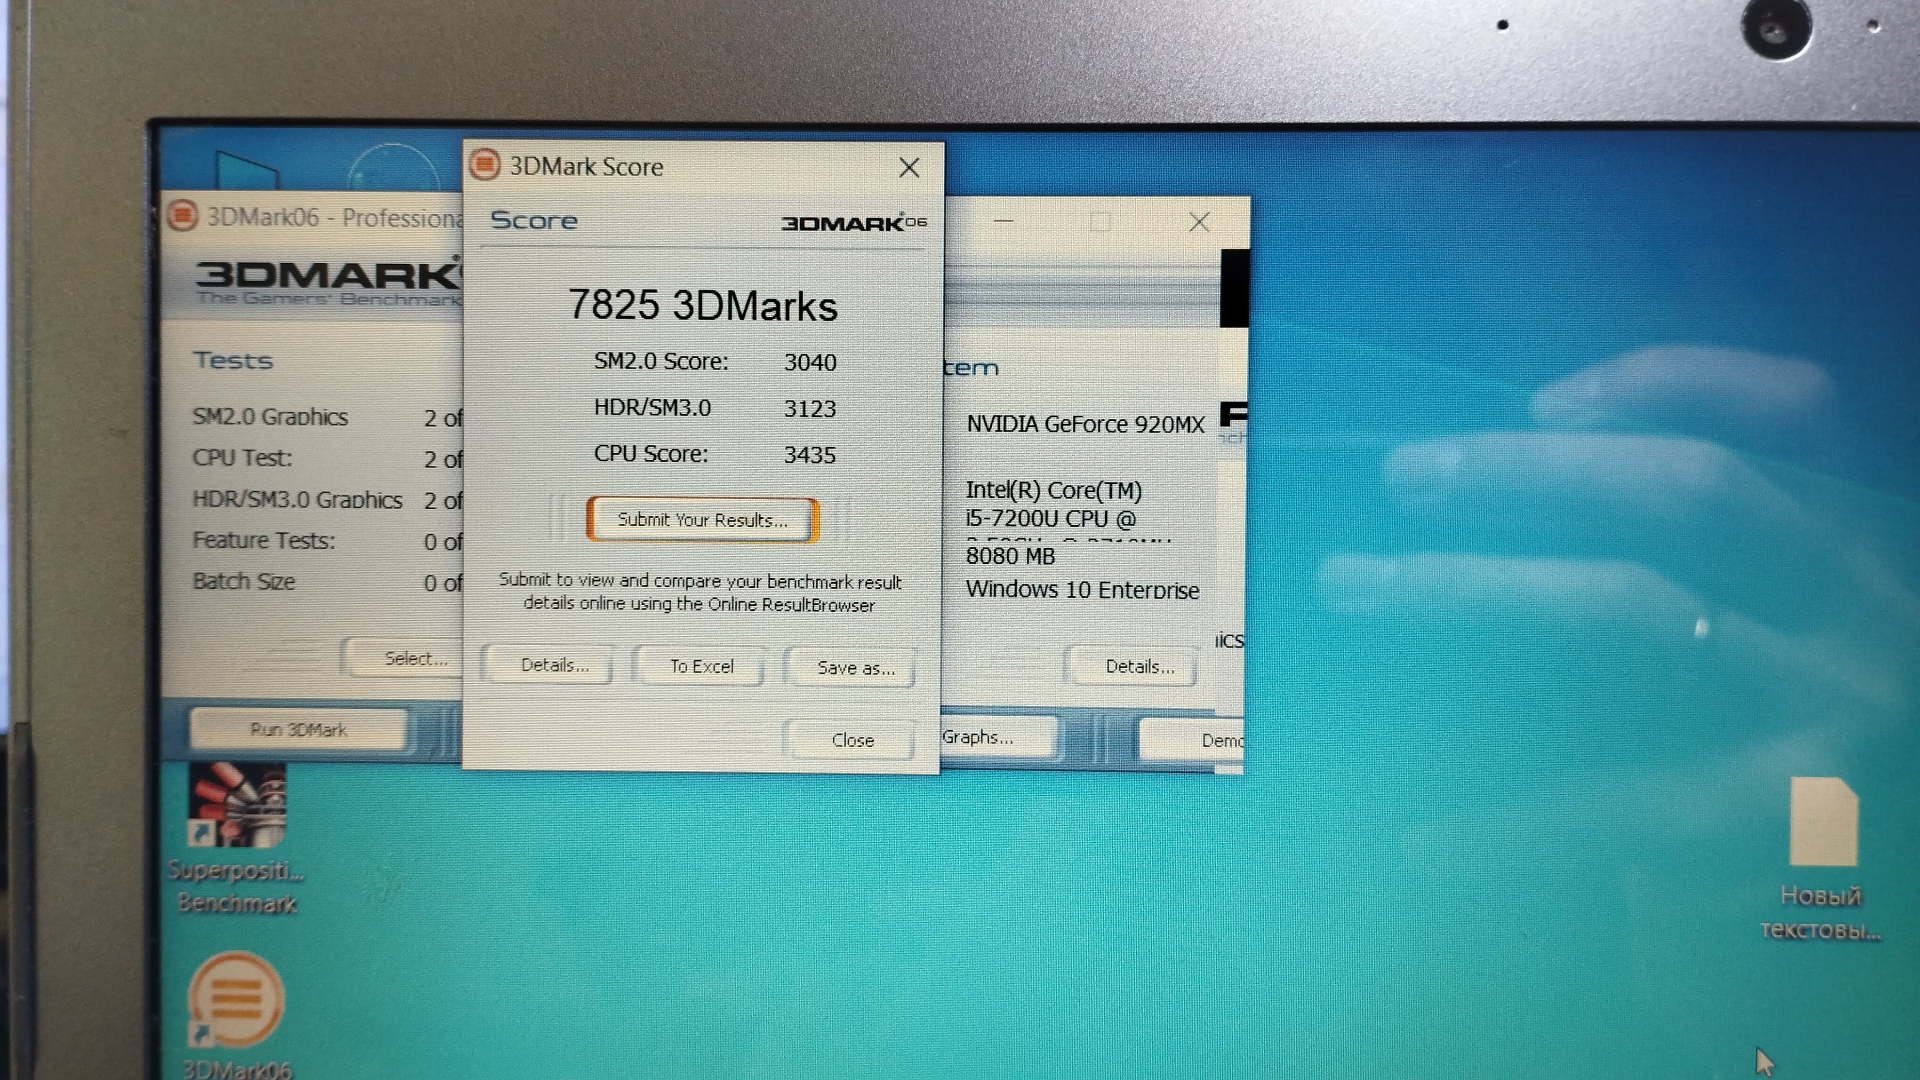Click HDR/SM3.0 value 3123
The height and width of the screenshot is (1080, 1920).
[x=810, y=408]
